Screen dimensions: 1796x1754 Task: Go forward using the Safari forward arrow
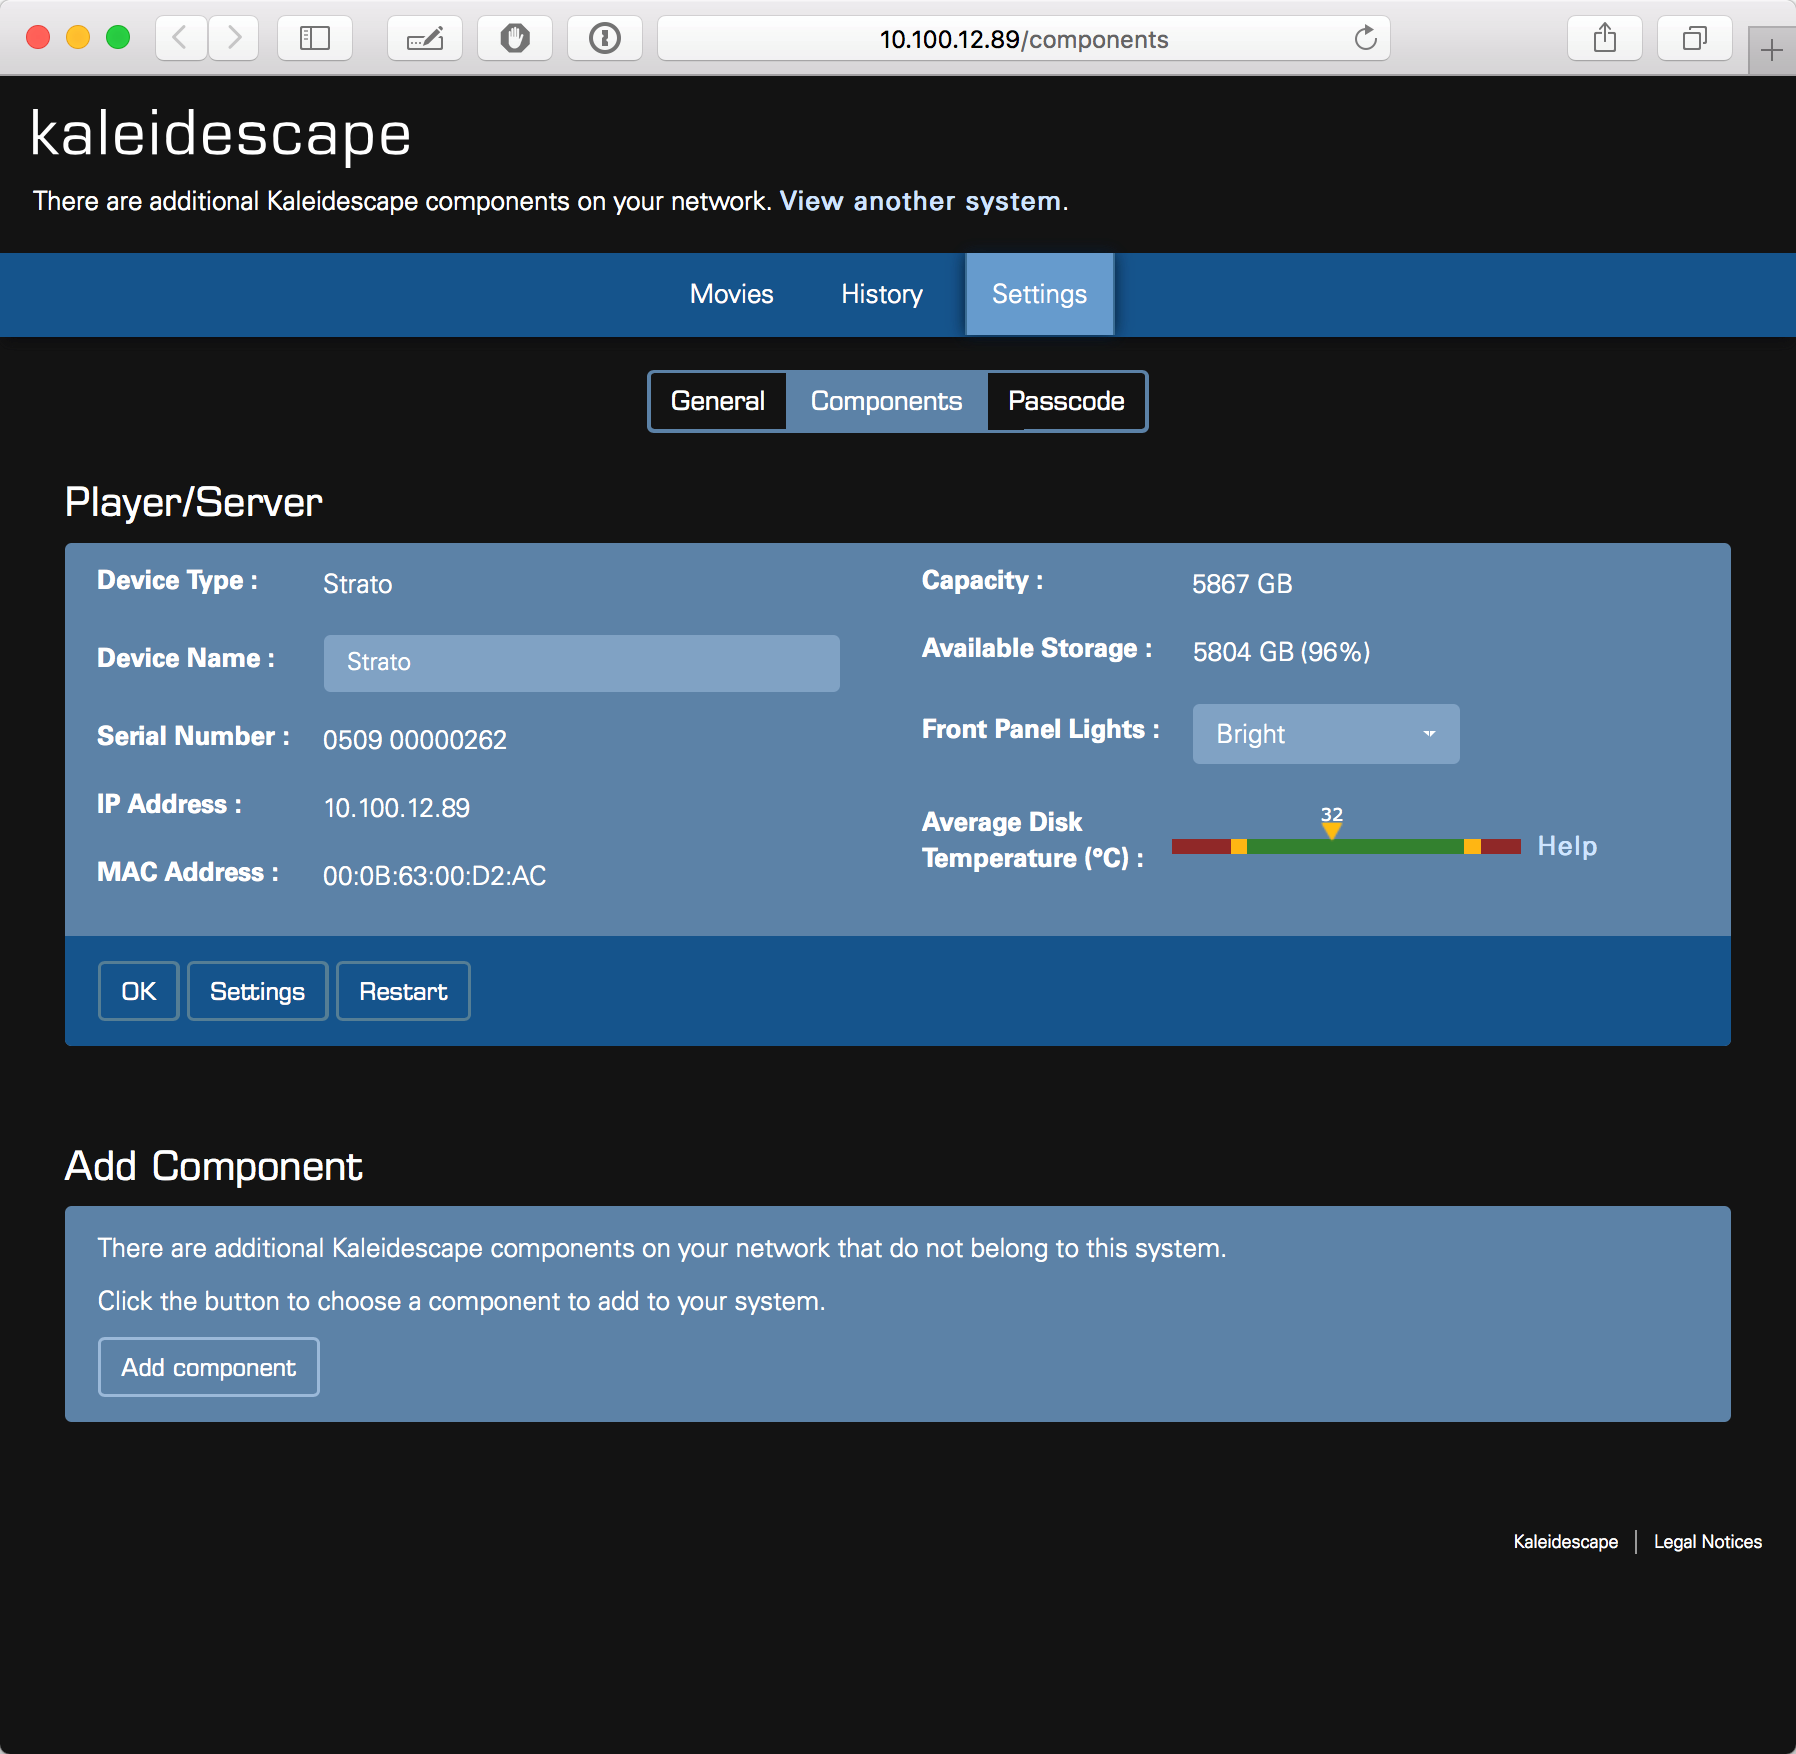coord(234,39)
